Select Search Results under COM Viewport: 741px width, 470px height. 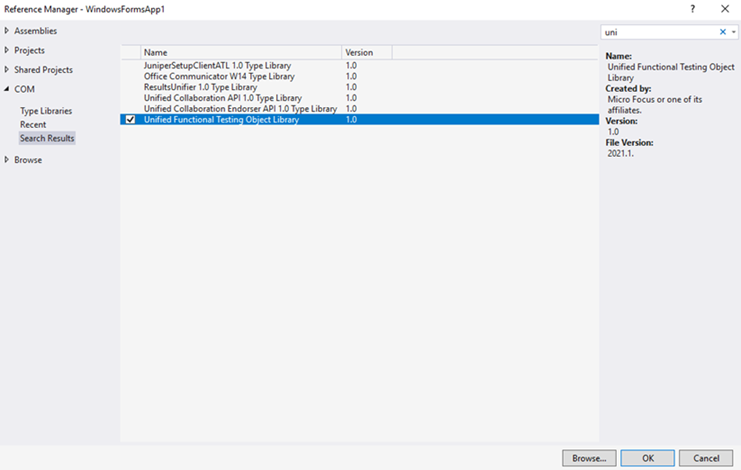[47, 138]
